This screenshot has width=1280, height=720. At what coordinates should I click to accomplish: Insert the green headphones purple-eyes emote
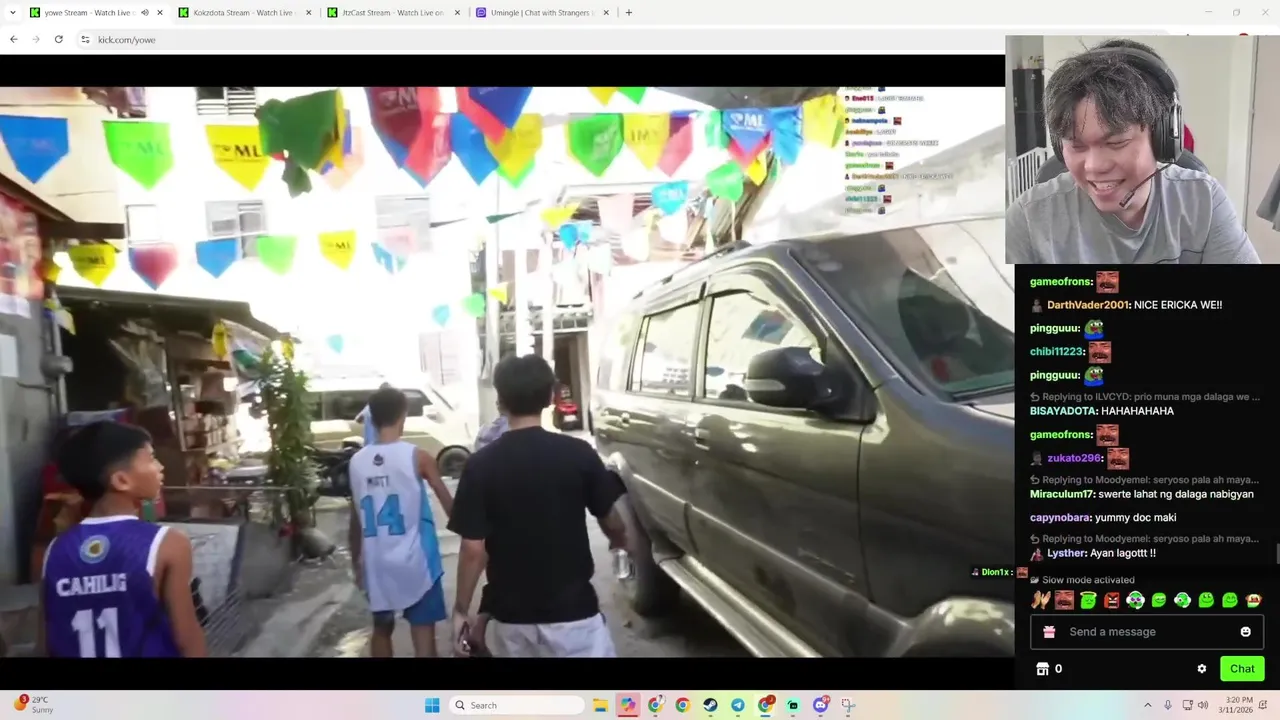[x=1135, y=600]
